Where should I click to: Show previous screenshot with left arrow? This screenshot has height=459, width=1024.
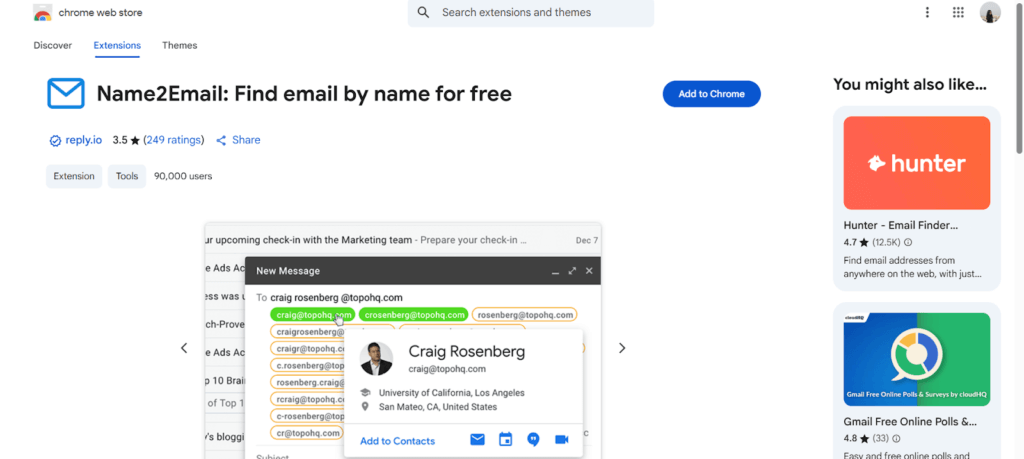(x=184, y=348)
